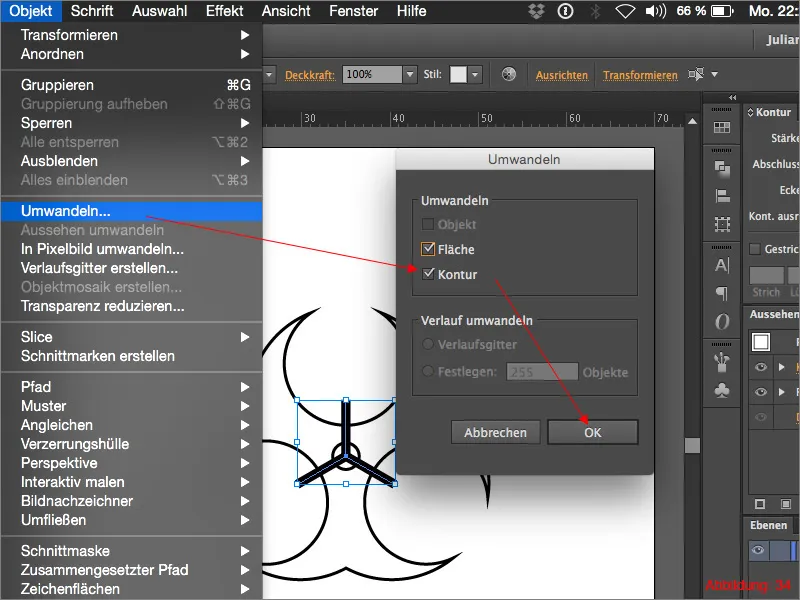Open the Transform panel icon
This screenshot has height=600, width=800.
721,224
